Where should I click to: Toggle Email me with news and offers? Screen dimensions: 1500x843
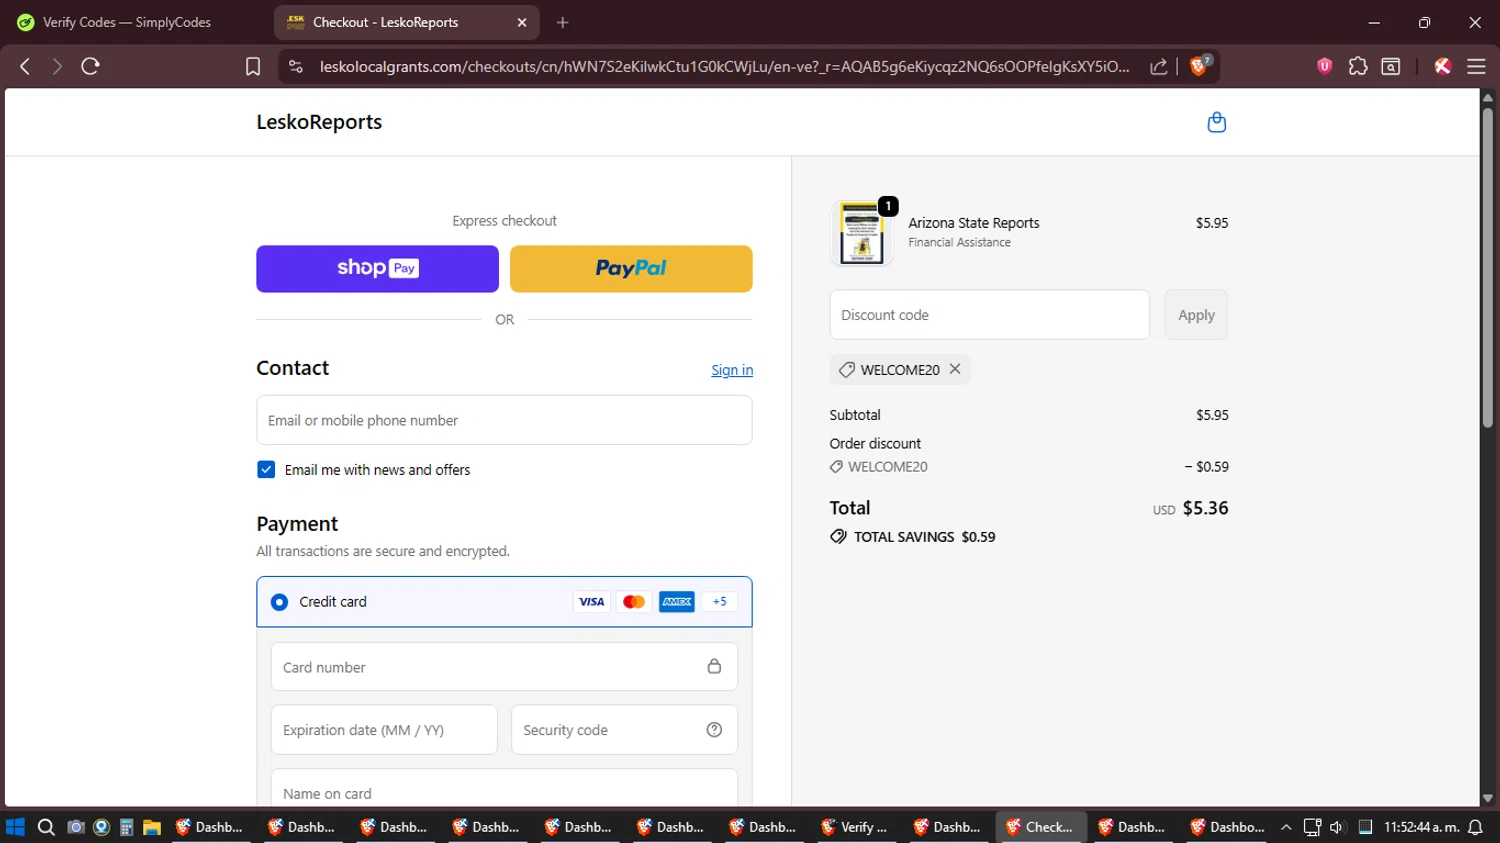[266, 470]
